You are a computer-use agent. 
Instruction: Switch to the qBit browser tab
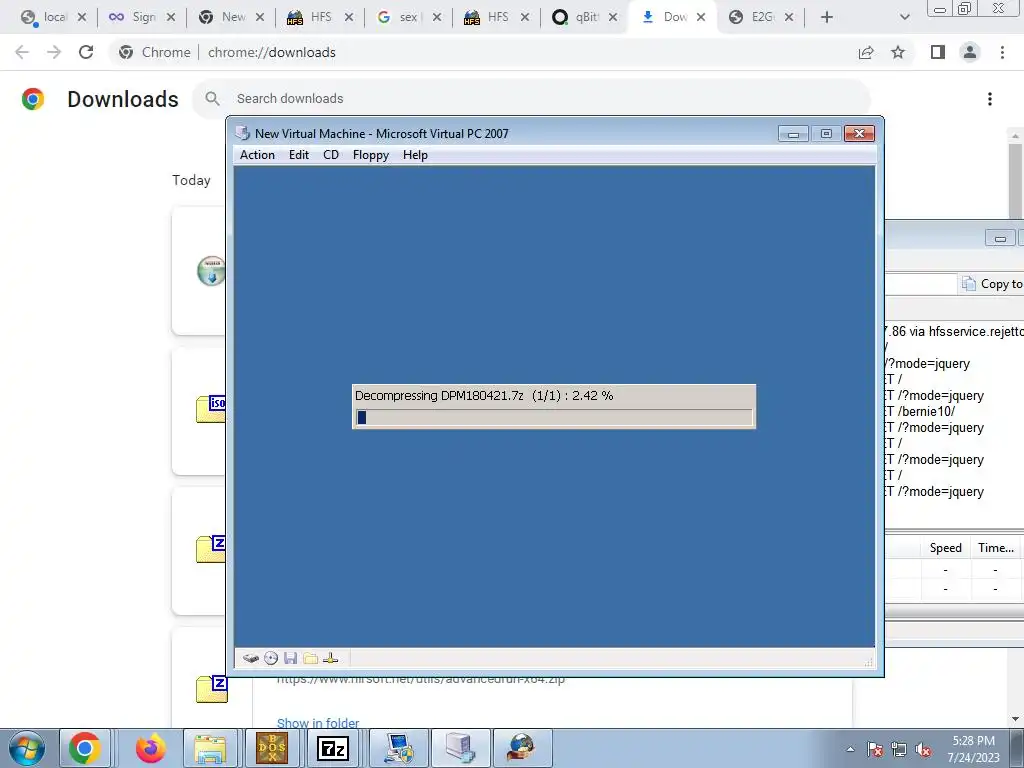(x=584, y=17)
